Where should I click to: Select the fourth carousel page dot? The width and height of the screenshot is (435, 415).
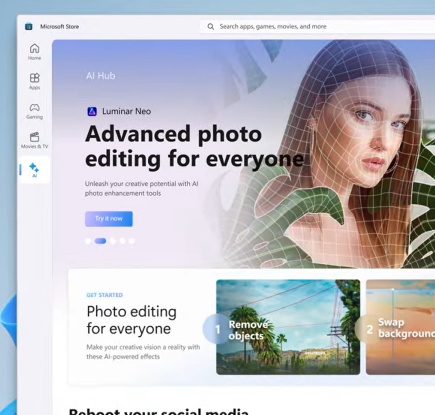click(122, 241)
